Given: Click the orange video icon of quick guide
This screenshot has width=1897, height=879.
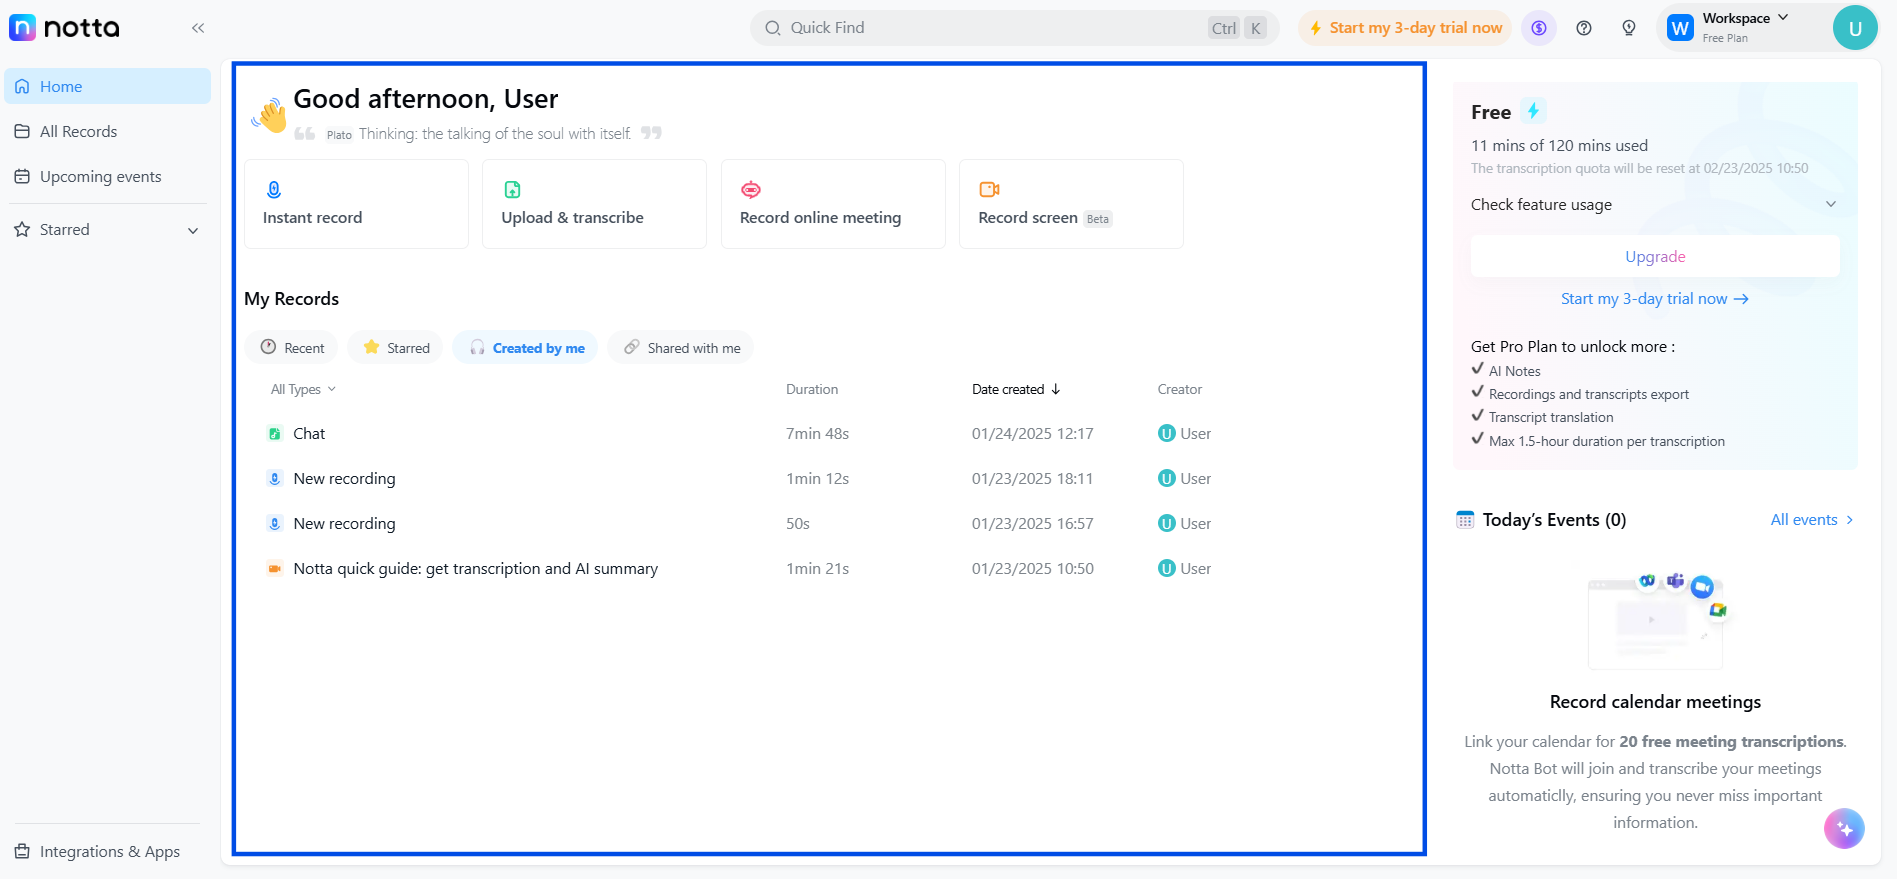Looking at the screenshot, I should point(274,569).
